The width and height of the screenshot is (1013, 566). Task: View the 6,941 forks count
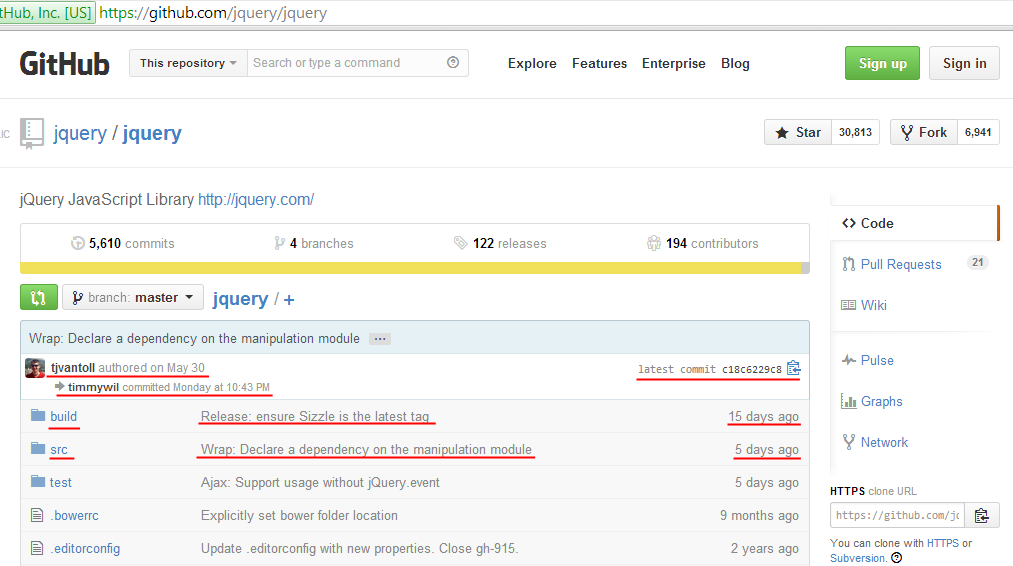point(978,132)
